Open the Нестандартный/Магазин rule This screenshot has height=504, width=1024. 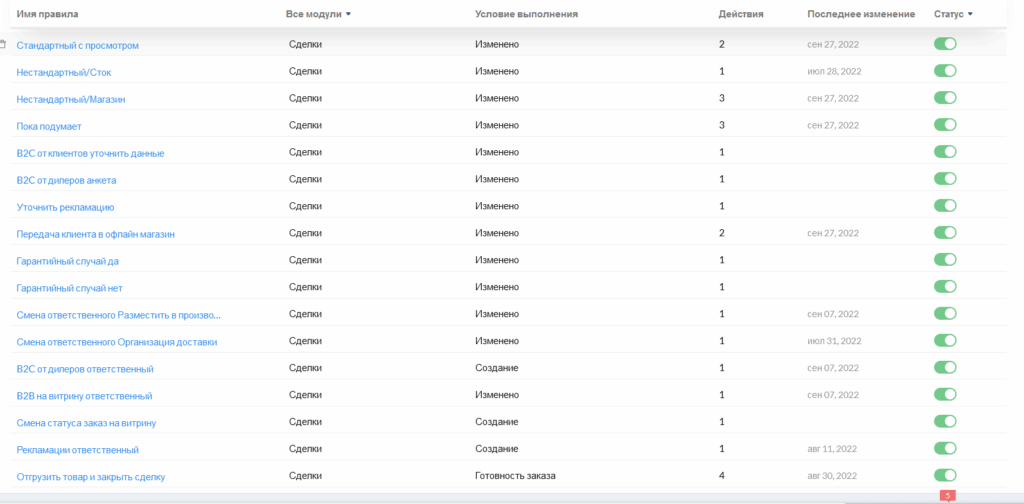click(70, 99)
